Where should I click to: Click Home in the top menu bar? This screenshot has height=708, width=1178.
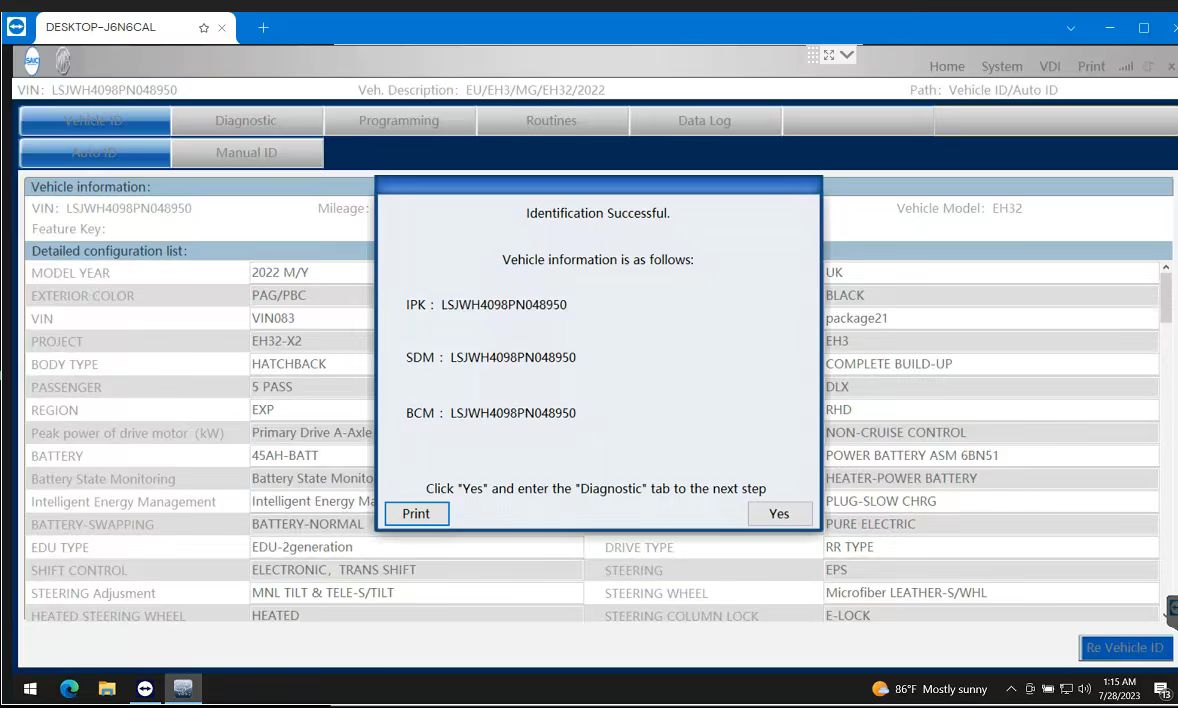(947, 66)
